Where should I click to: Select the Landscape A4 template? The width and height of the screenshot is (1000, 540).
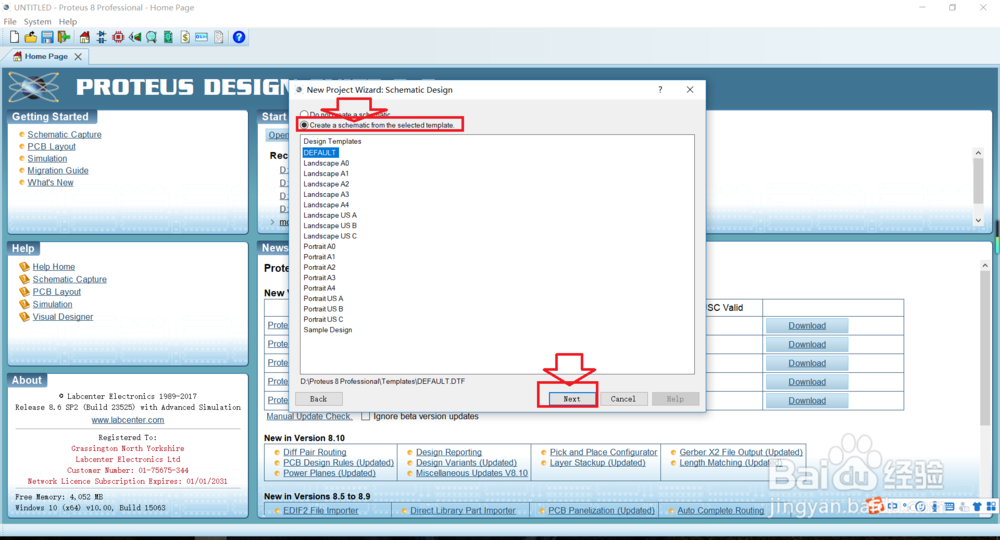[326, 205]
